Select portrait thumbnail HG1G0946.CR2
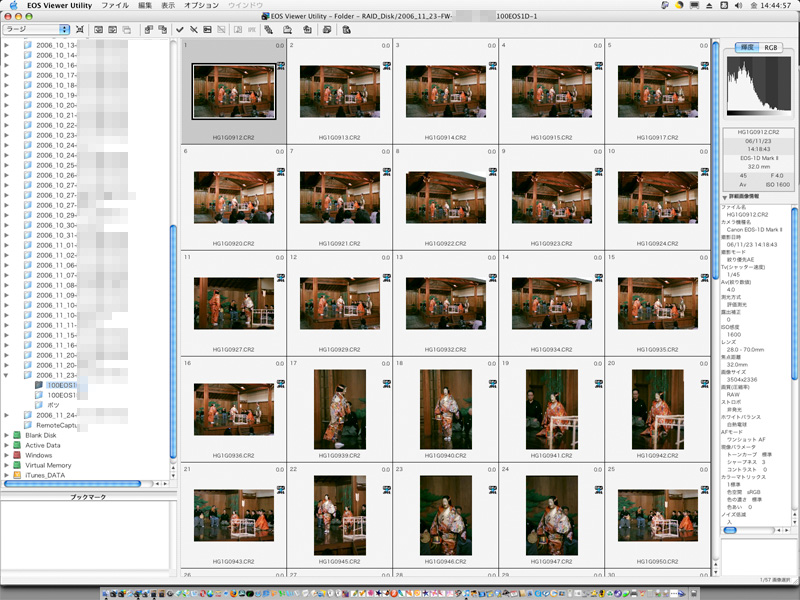This screenshot has height=600, width=800. tap(446, 515)
